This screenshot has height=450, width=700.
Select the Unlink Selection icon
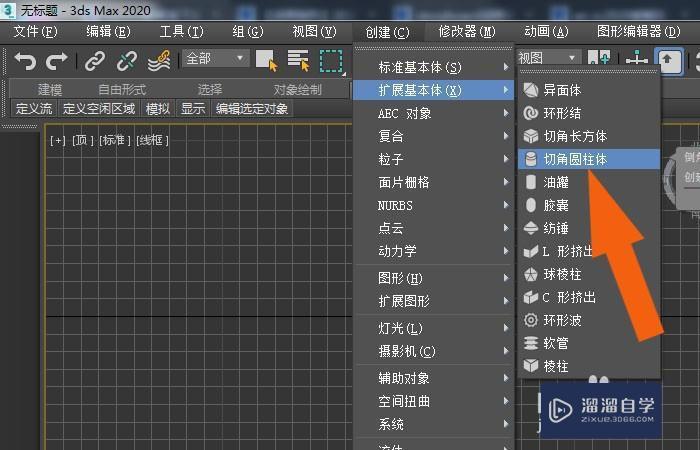coord(127,61)
